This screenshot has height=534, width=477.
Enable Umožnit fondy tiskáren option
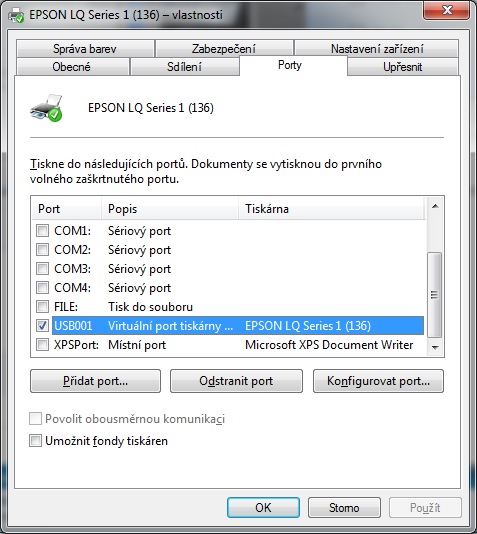coord(35,441)
